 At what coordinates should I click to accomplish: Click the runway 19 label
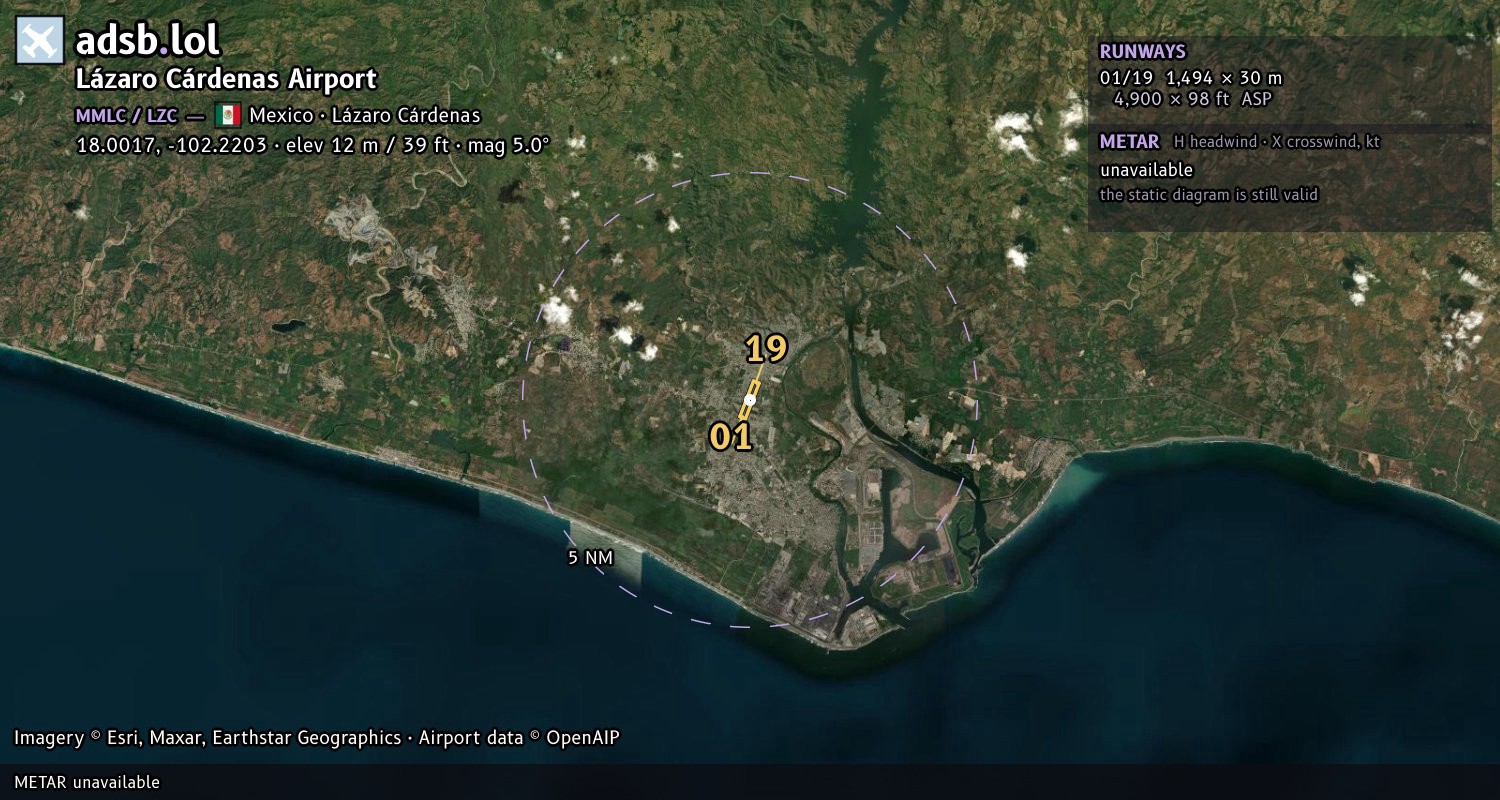pos(766,349)
